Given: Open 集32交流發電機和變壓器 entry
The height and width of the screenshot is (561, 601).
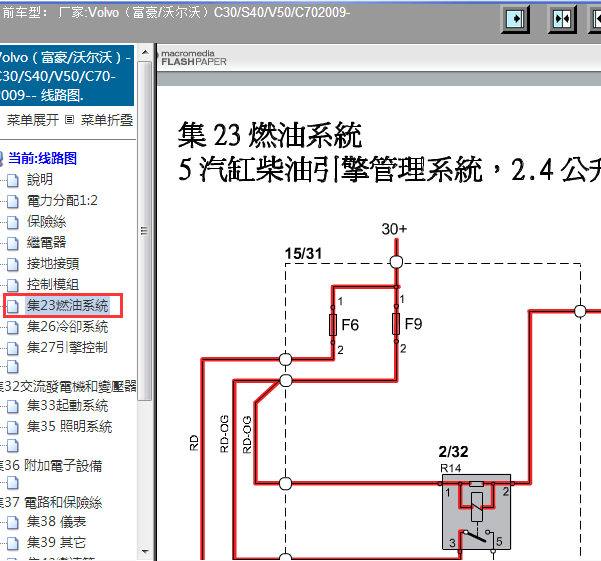Looking at the screenshot, I should coord(68,386).
